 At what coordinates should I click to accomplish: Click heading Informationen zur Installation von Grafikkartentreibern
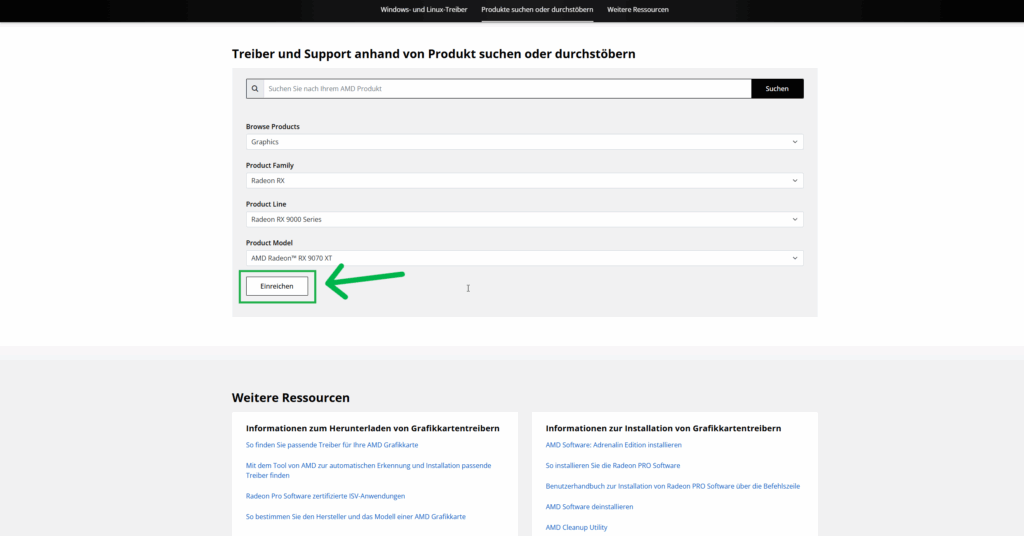point(663,428)
